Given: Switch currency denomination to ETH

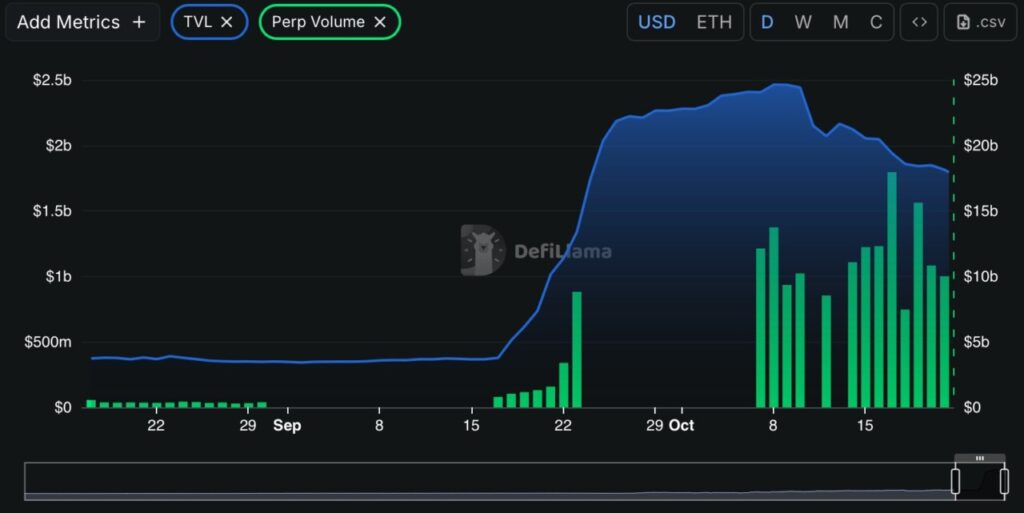Looking at the screenshot, I should tap(713, 22).
